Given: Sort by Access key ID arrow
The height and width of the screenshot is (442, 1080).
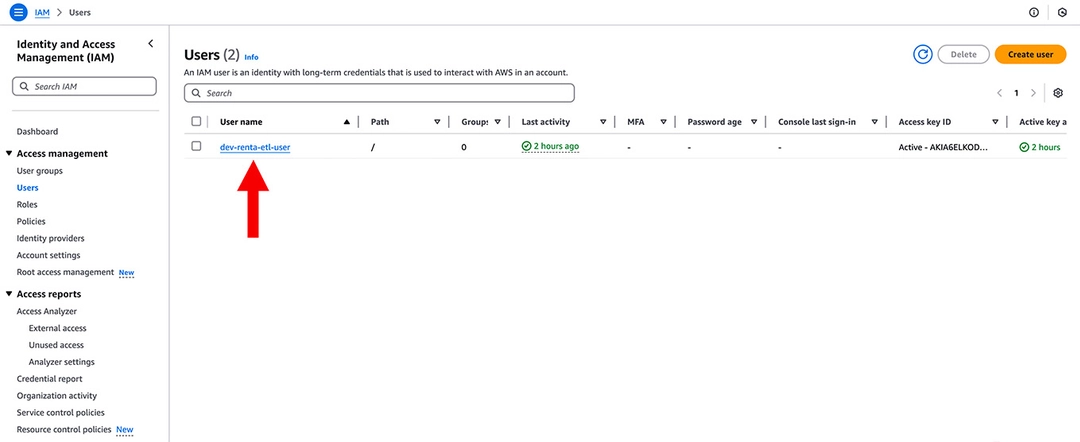Looking at the screenshot, I should [x=995, y=122].
